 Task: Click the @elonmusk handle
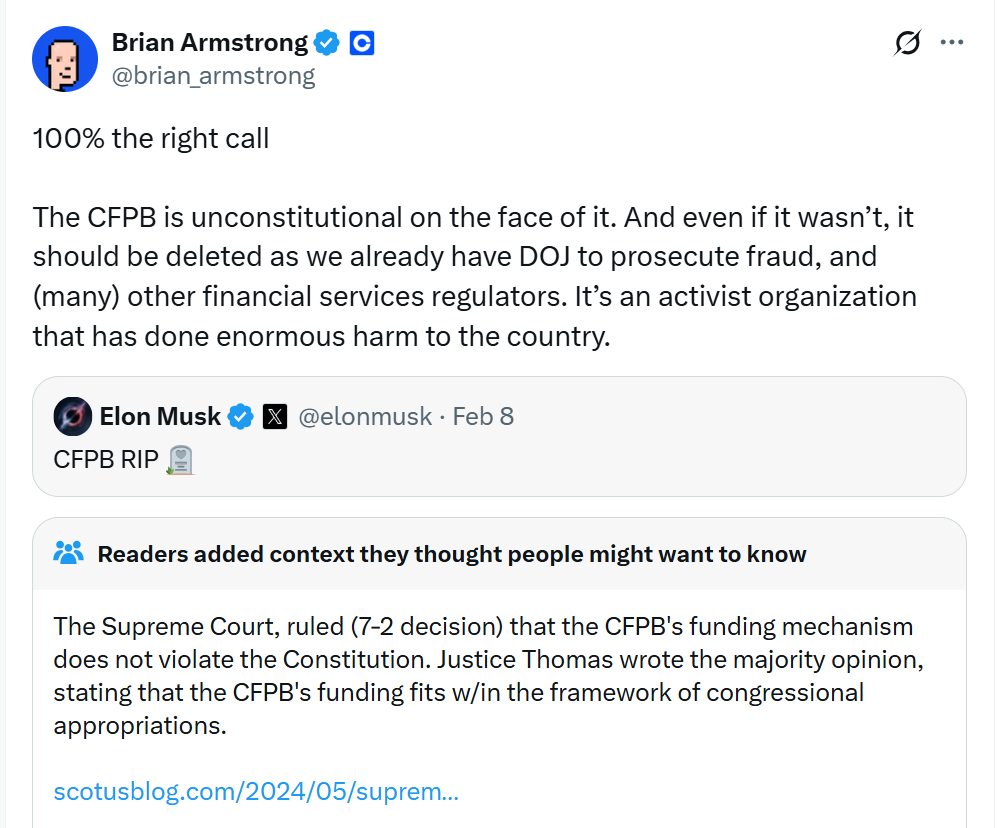[x=365, y=416]
